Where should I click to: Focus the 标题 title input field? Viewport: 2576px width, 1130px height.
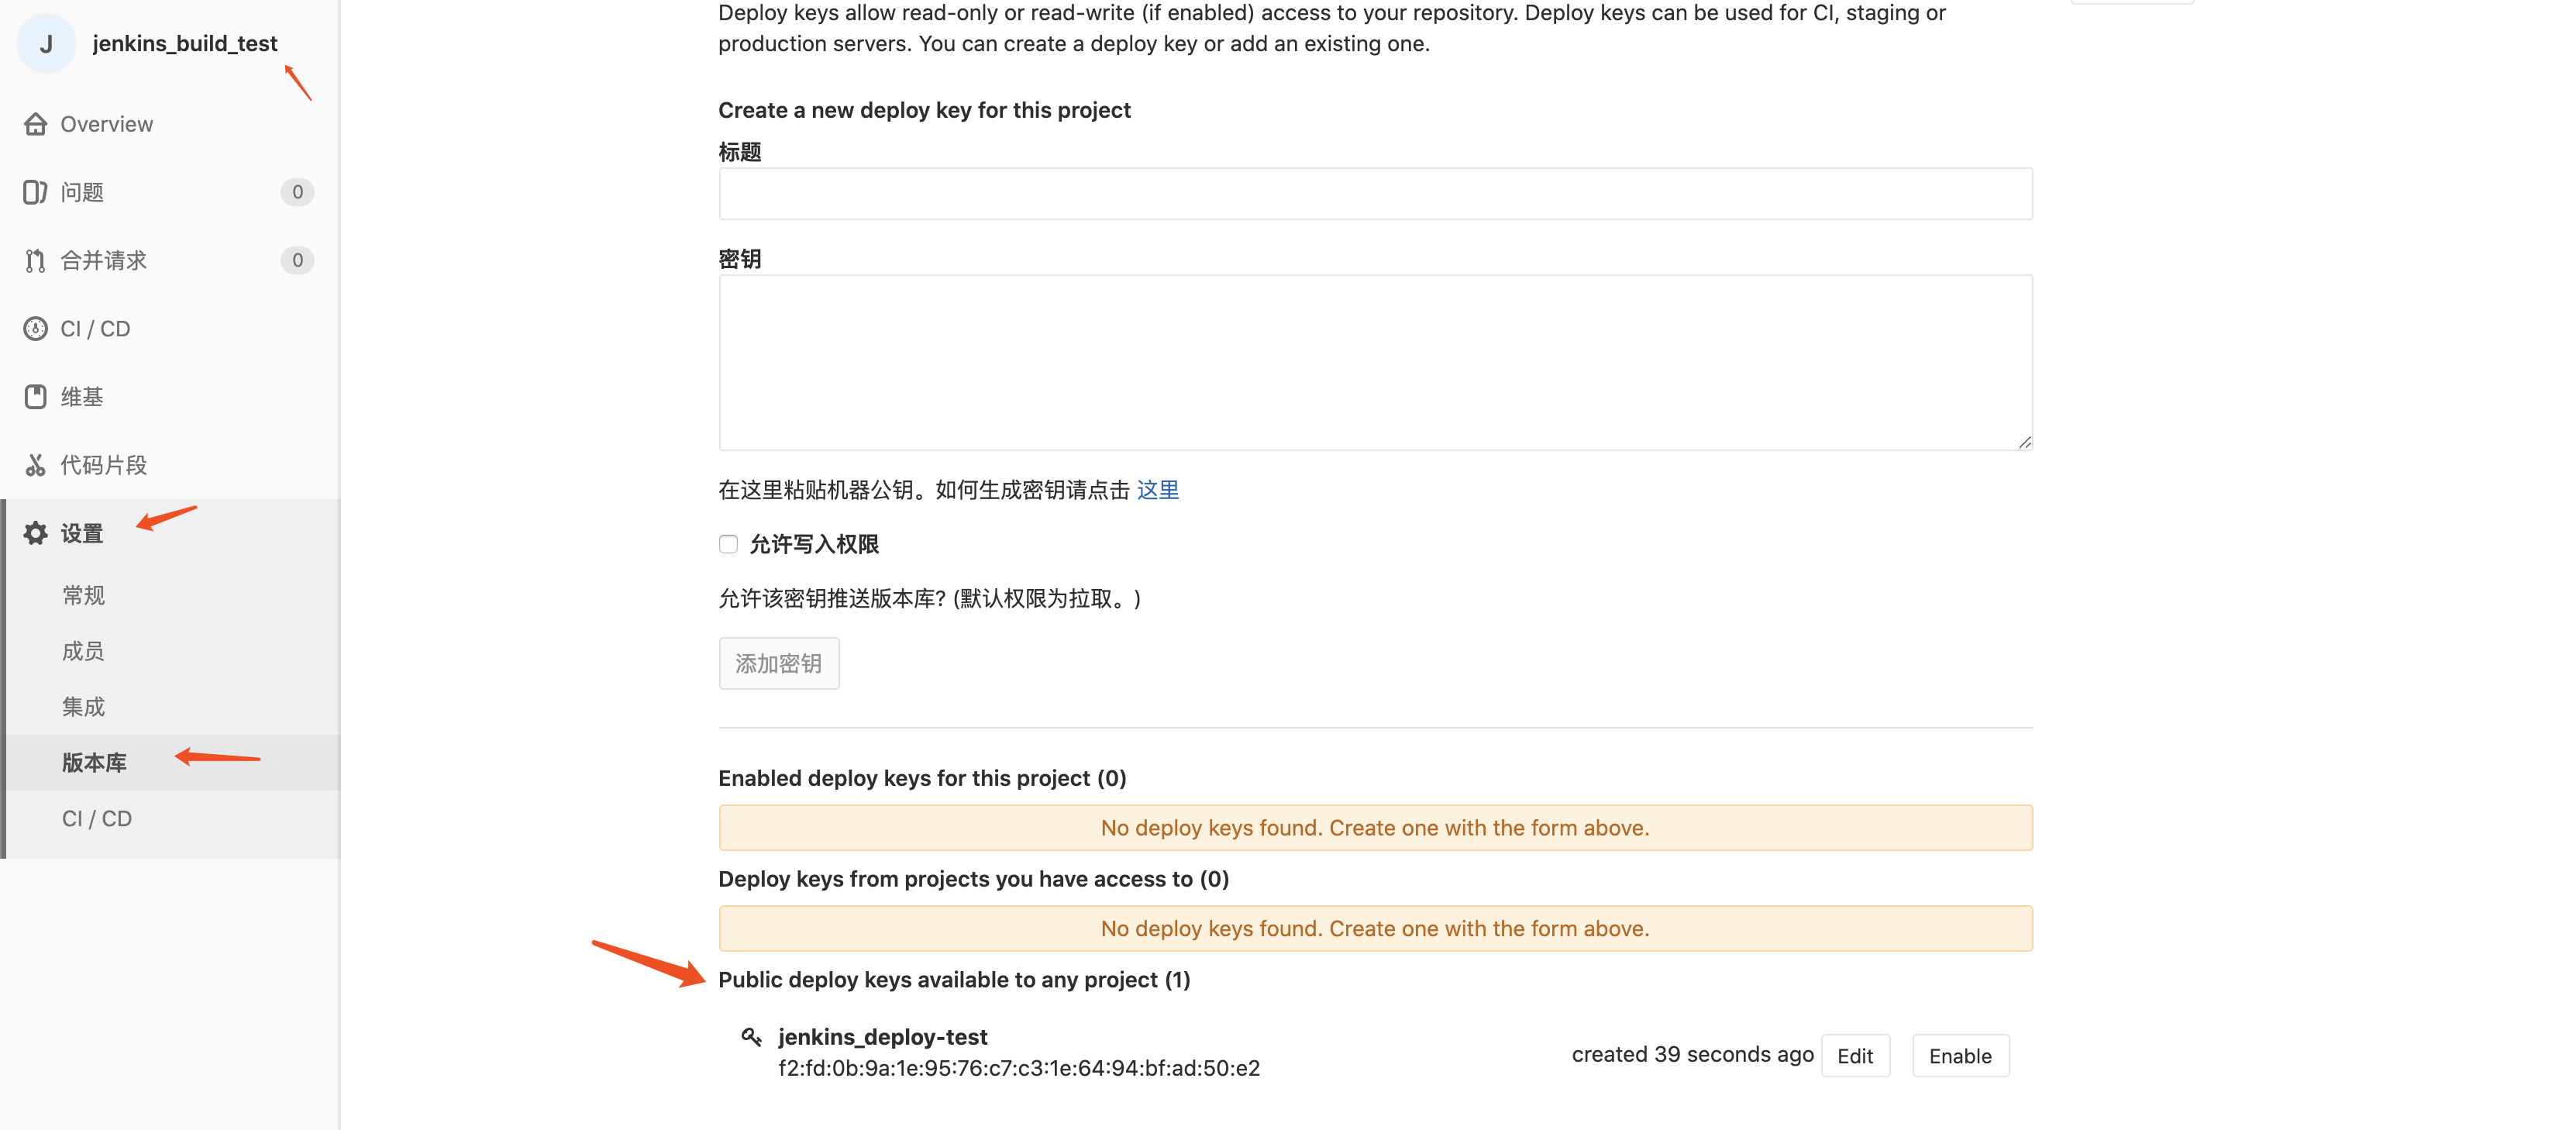1375,194
